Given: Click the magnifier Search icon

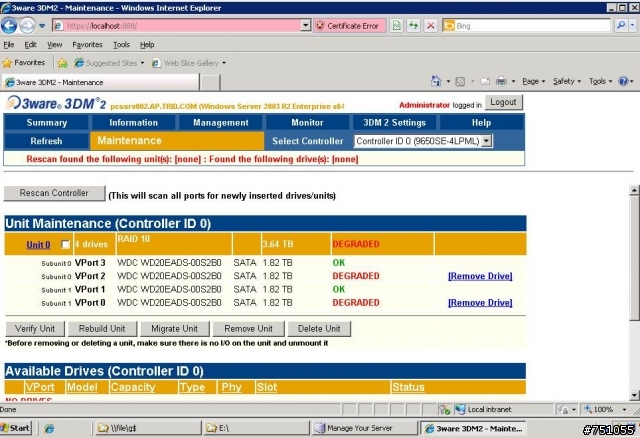Looking at the screenshot, I should (620, 26).
